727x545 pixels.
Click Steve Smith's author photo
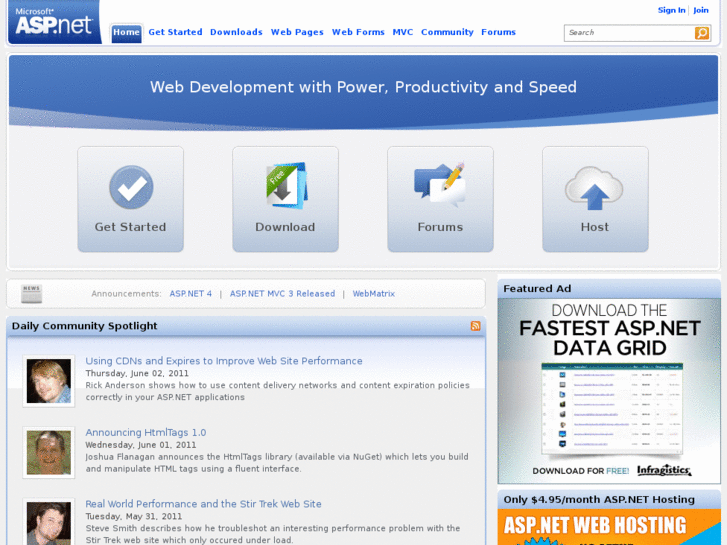[x=49, y=522]
